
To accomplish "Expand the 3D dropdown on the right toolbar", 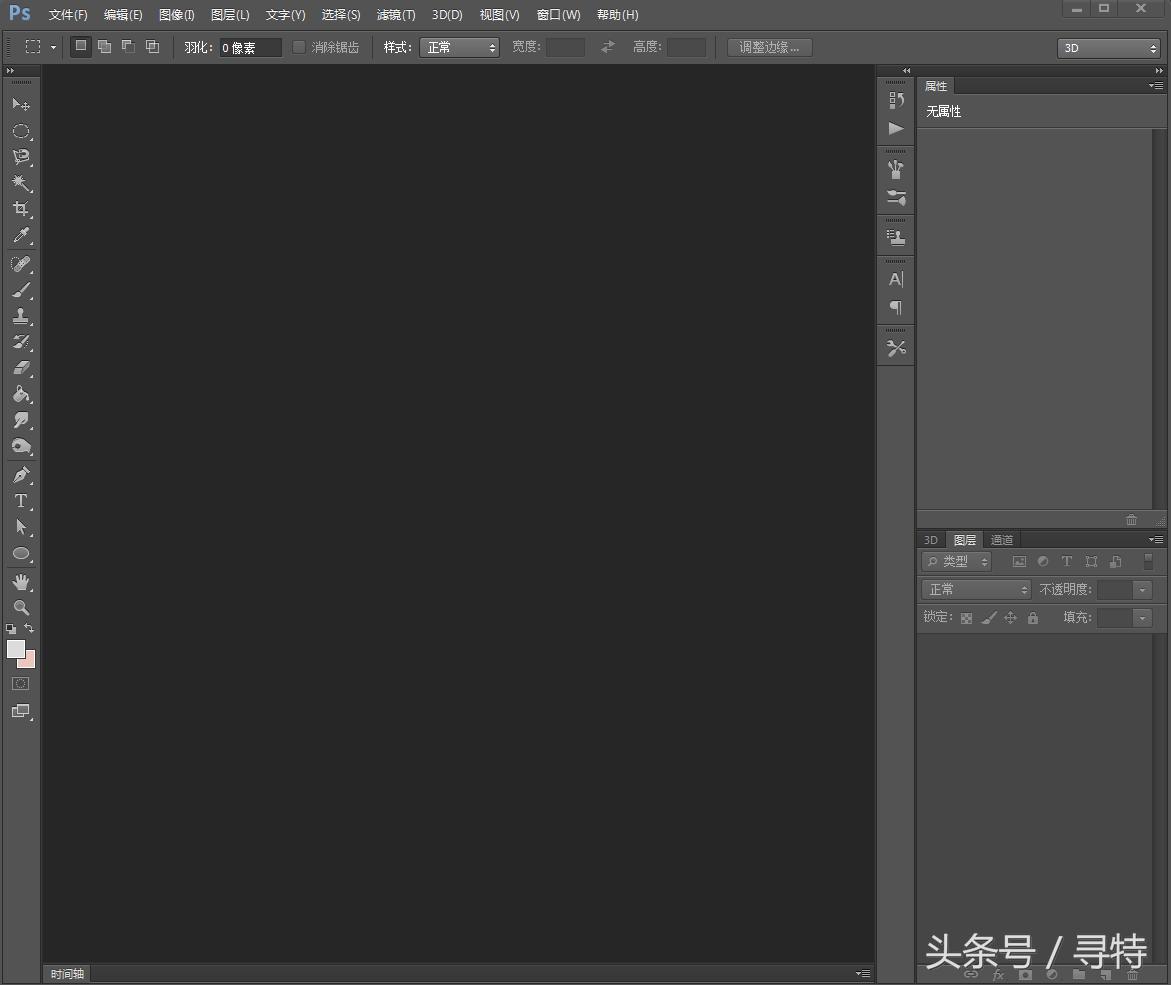I will click(x=1108, y=46).
